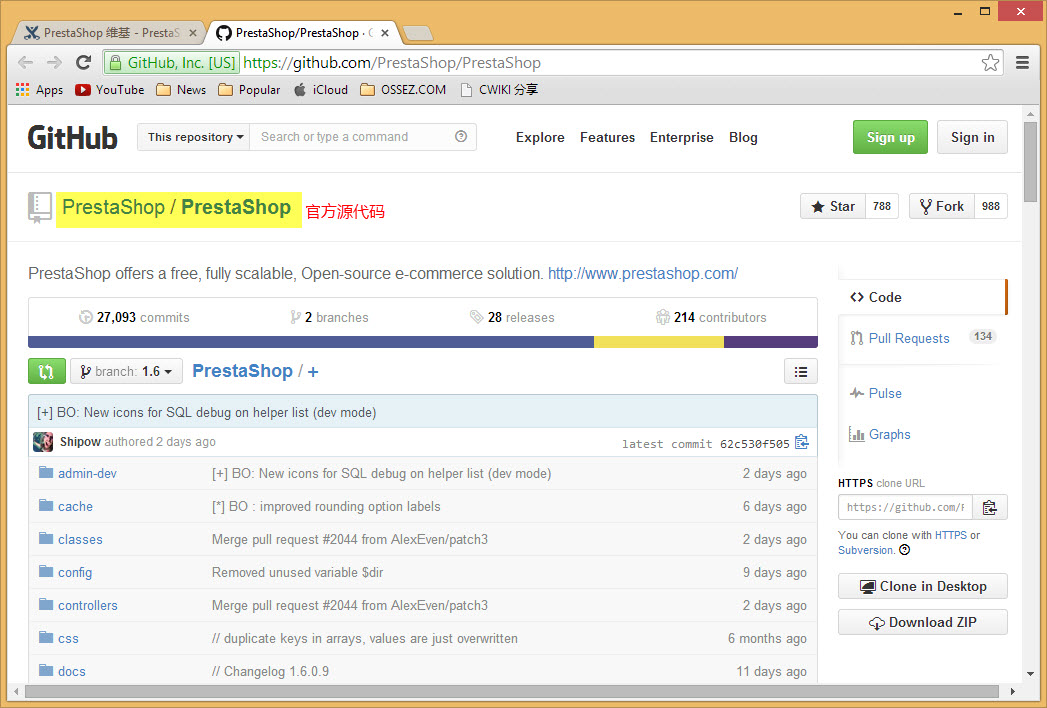
Task: Click the config folder icon
Action: 46,572
